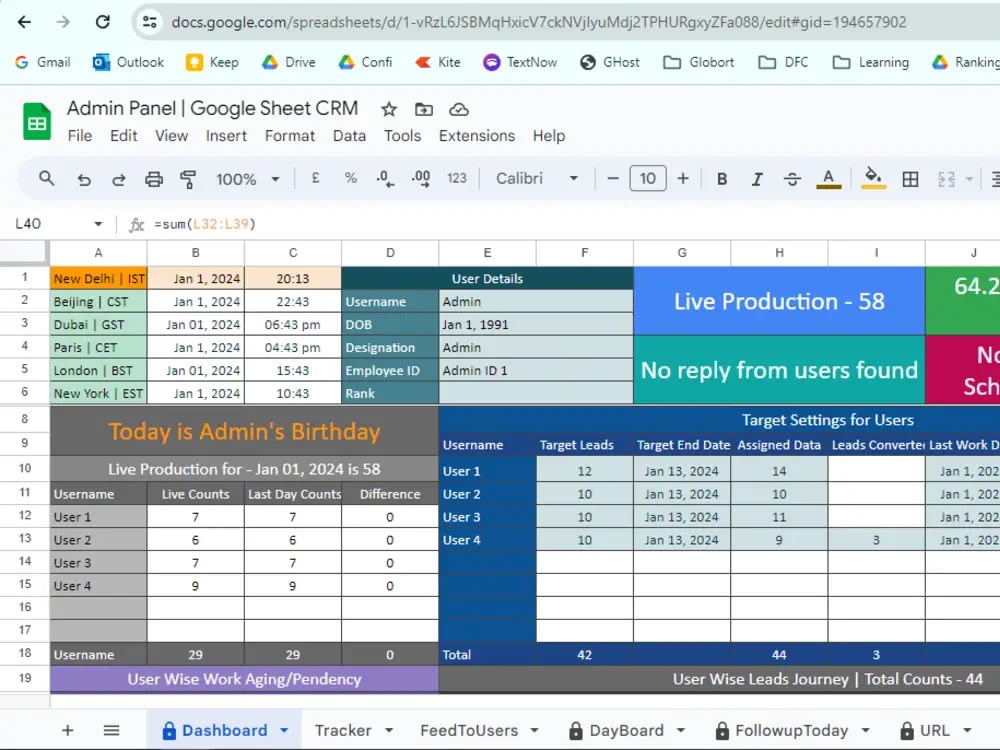Open the Tools menu
Screen dimensions: 1000x750
point(402,136)
